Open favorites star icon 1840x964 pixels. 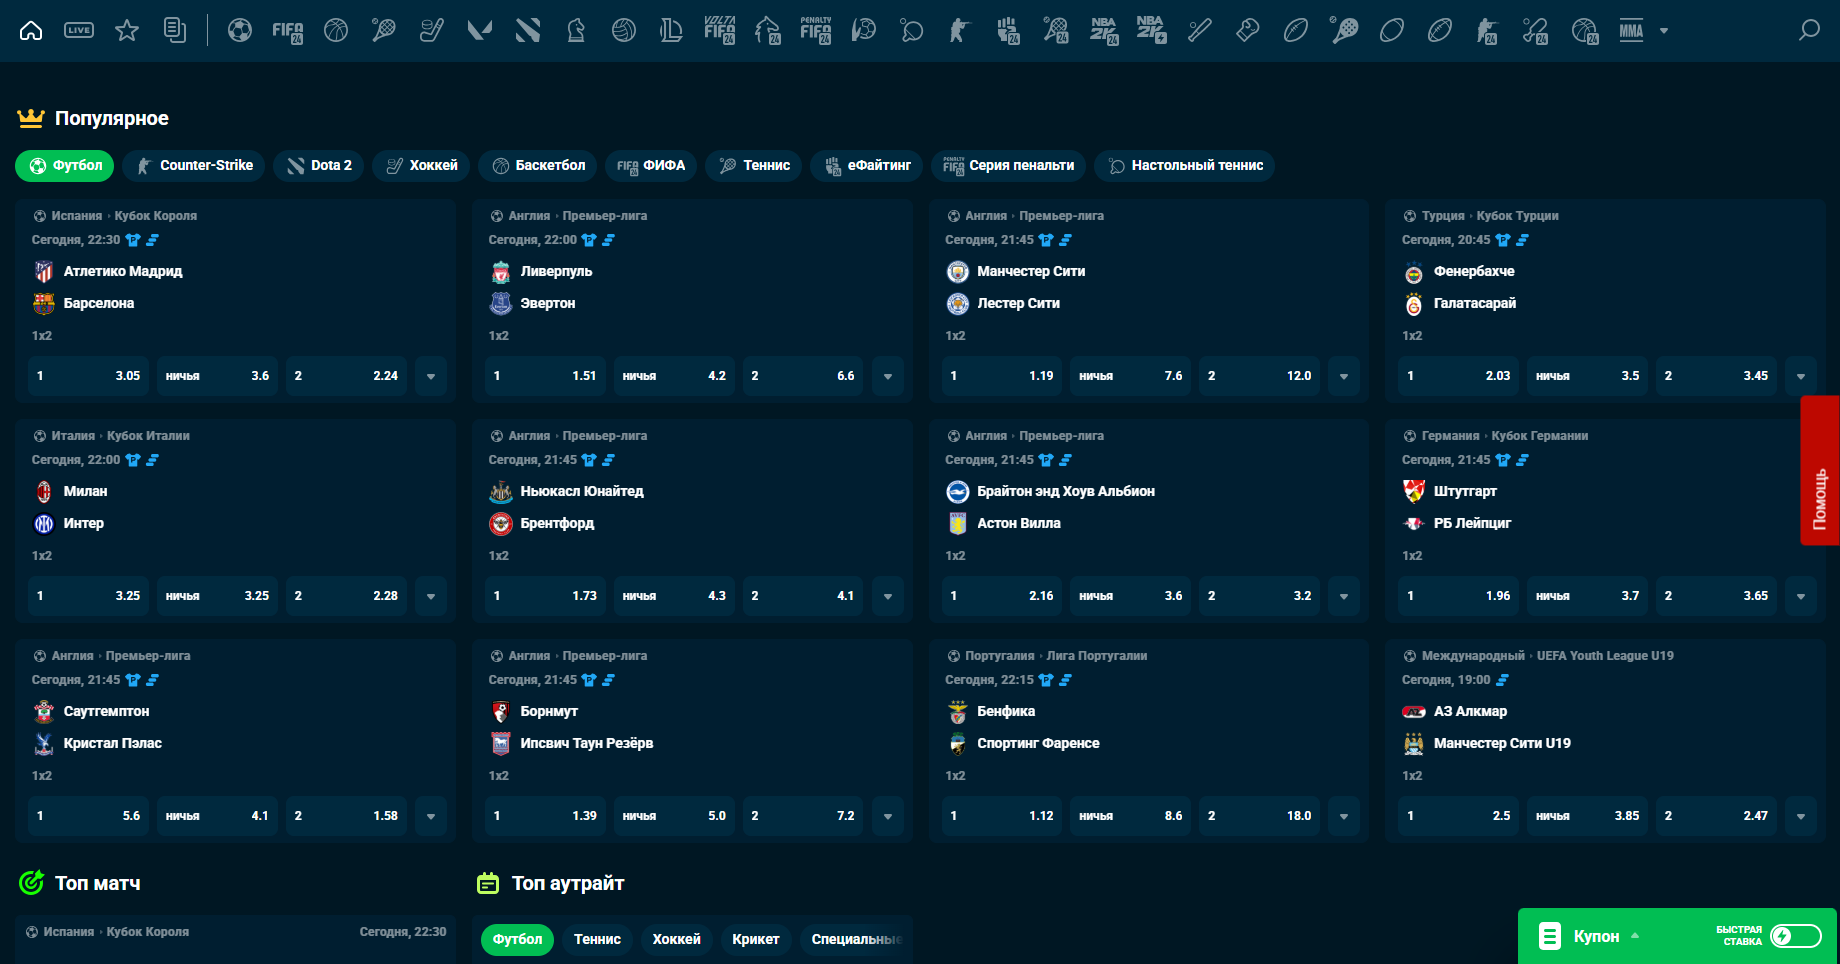(x=127, y=31)
